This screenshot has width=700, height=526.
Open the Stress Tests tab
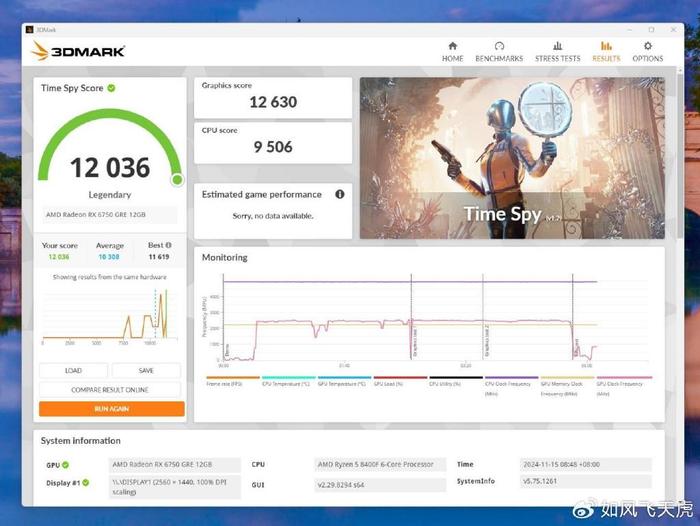[x=558, y=52]
